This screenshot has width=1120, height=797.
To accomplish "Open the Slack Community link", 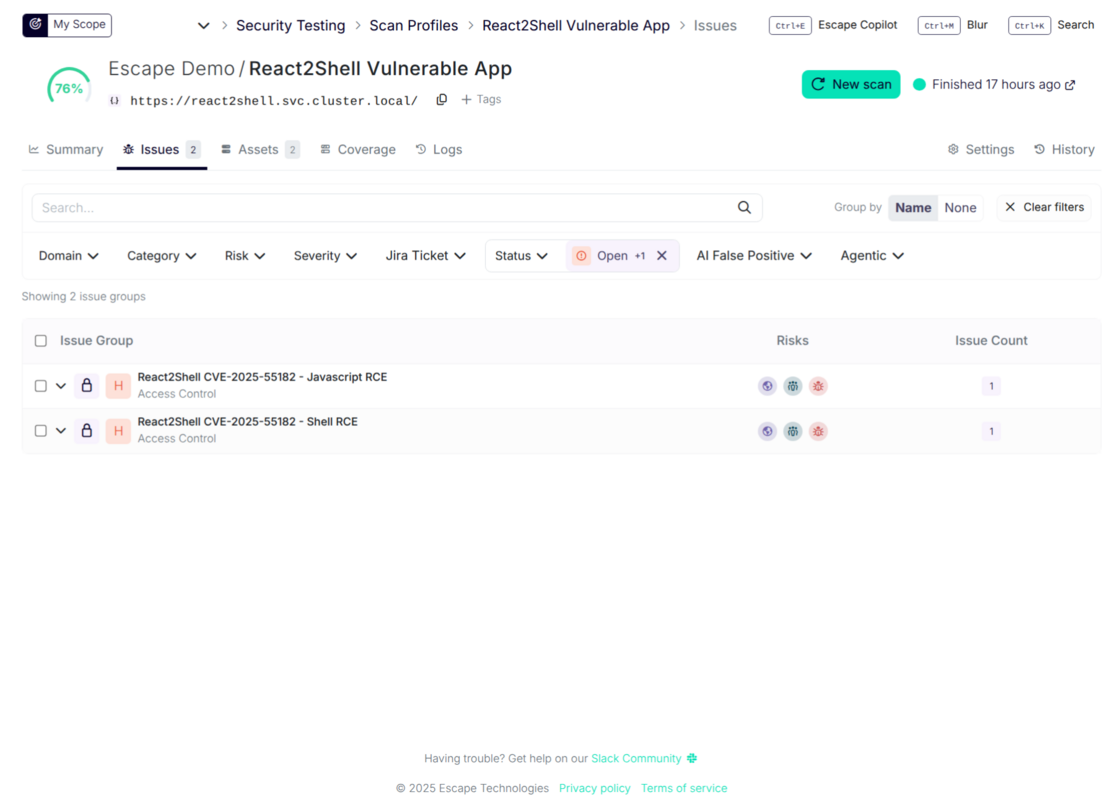I will click(x=636, y=758).
